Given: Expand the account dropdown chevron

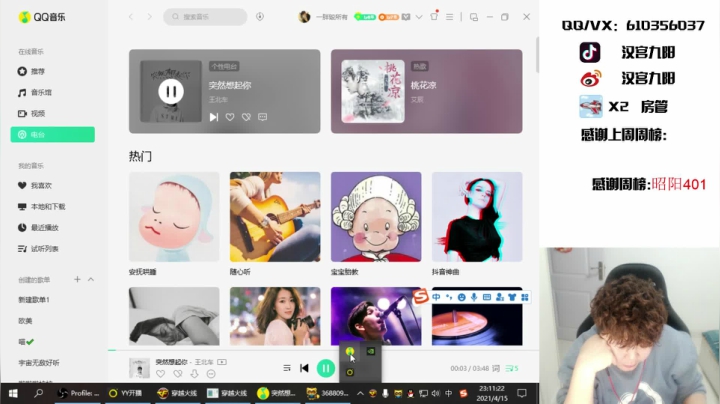Looking at the screenshot, I should tap(419, 17).
